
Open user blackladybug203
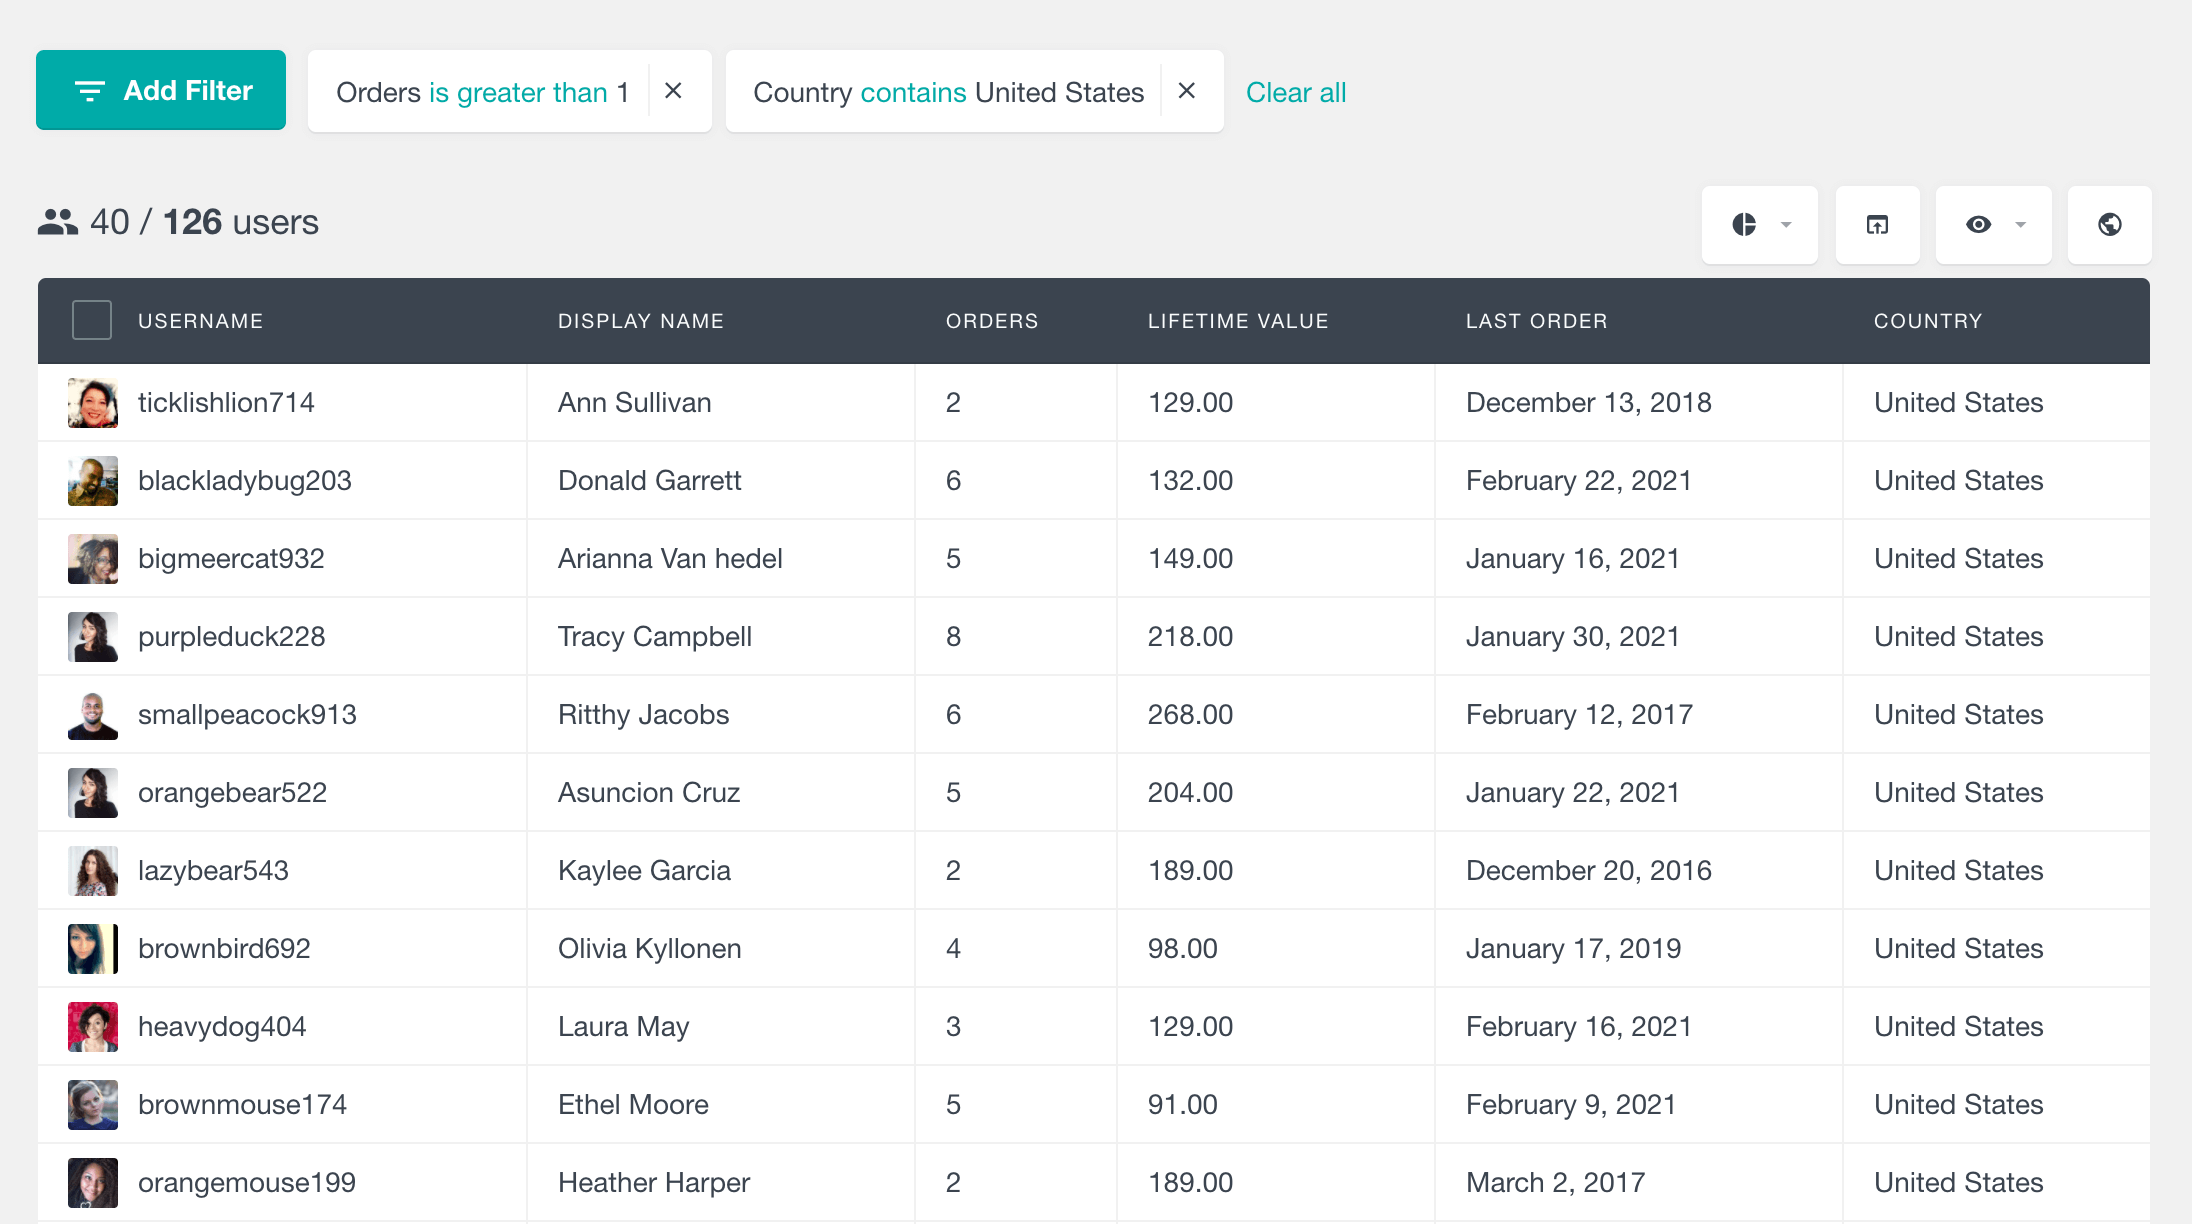[x=245, y=480]
